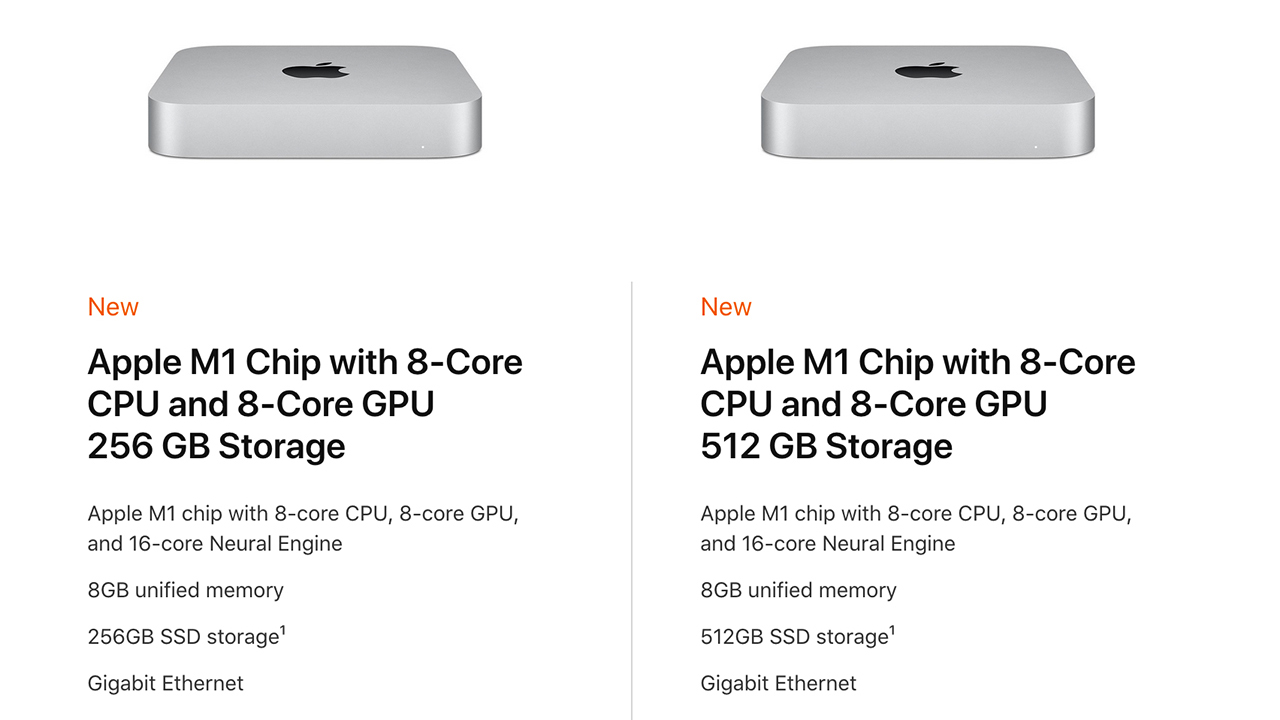Image resolution: width=1280 pixels, height=720 pixels.
Task: Click the orange New label above the 256 GB model
Action: click(x=113, y=307)
